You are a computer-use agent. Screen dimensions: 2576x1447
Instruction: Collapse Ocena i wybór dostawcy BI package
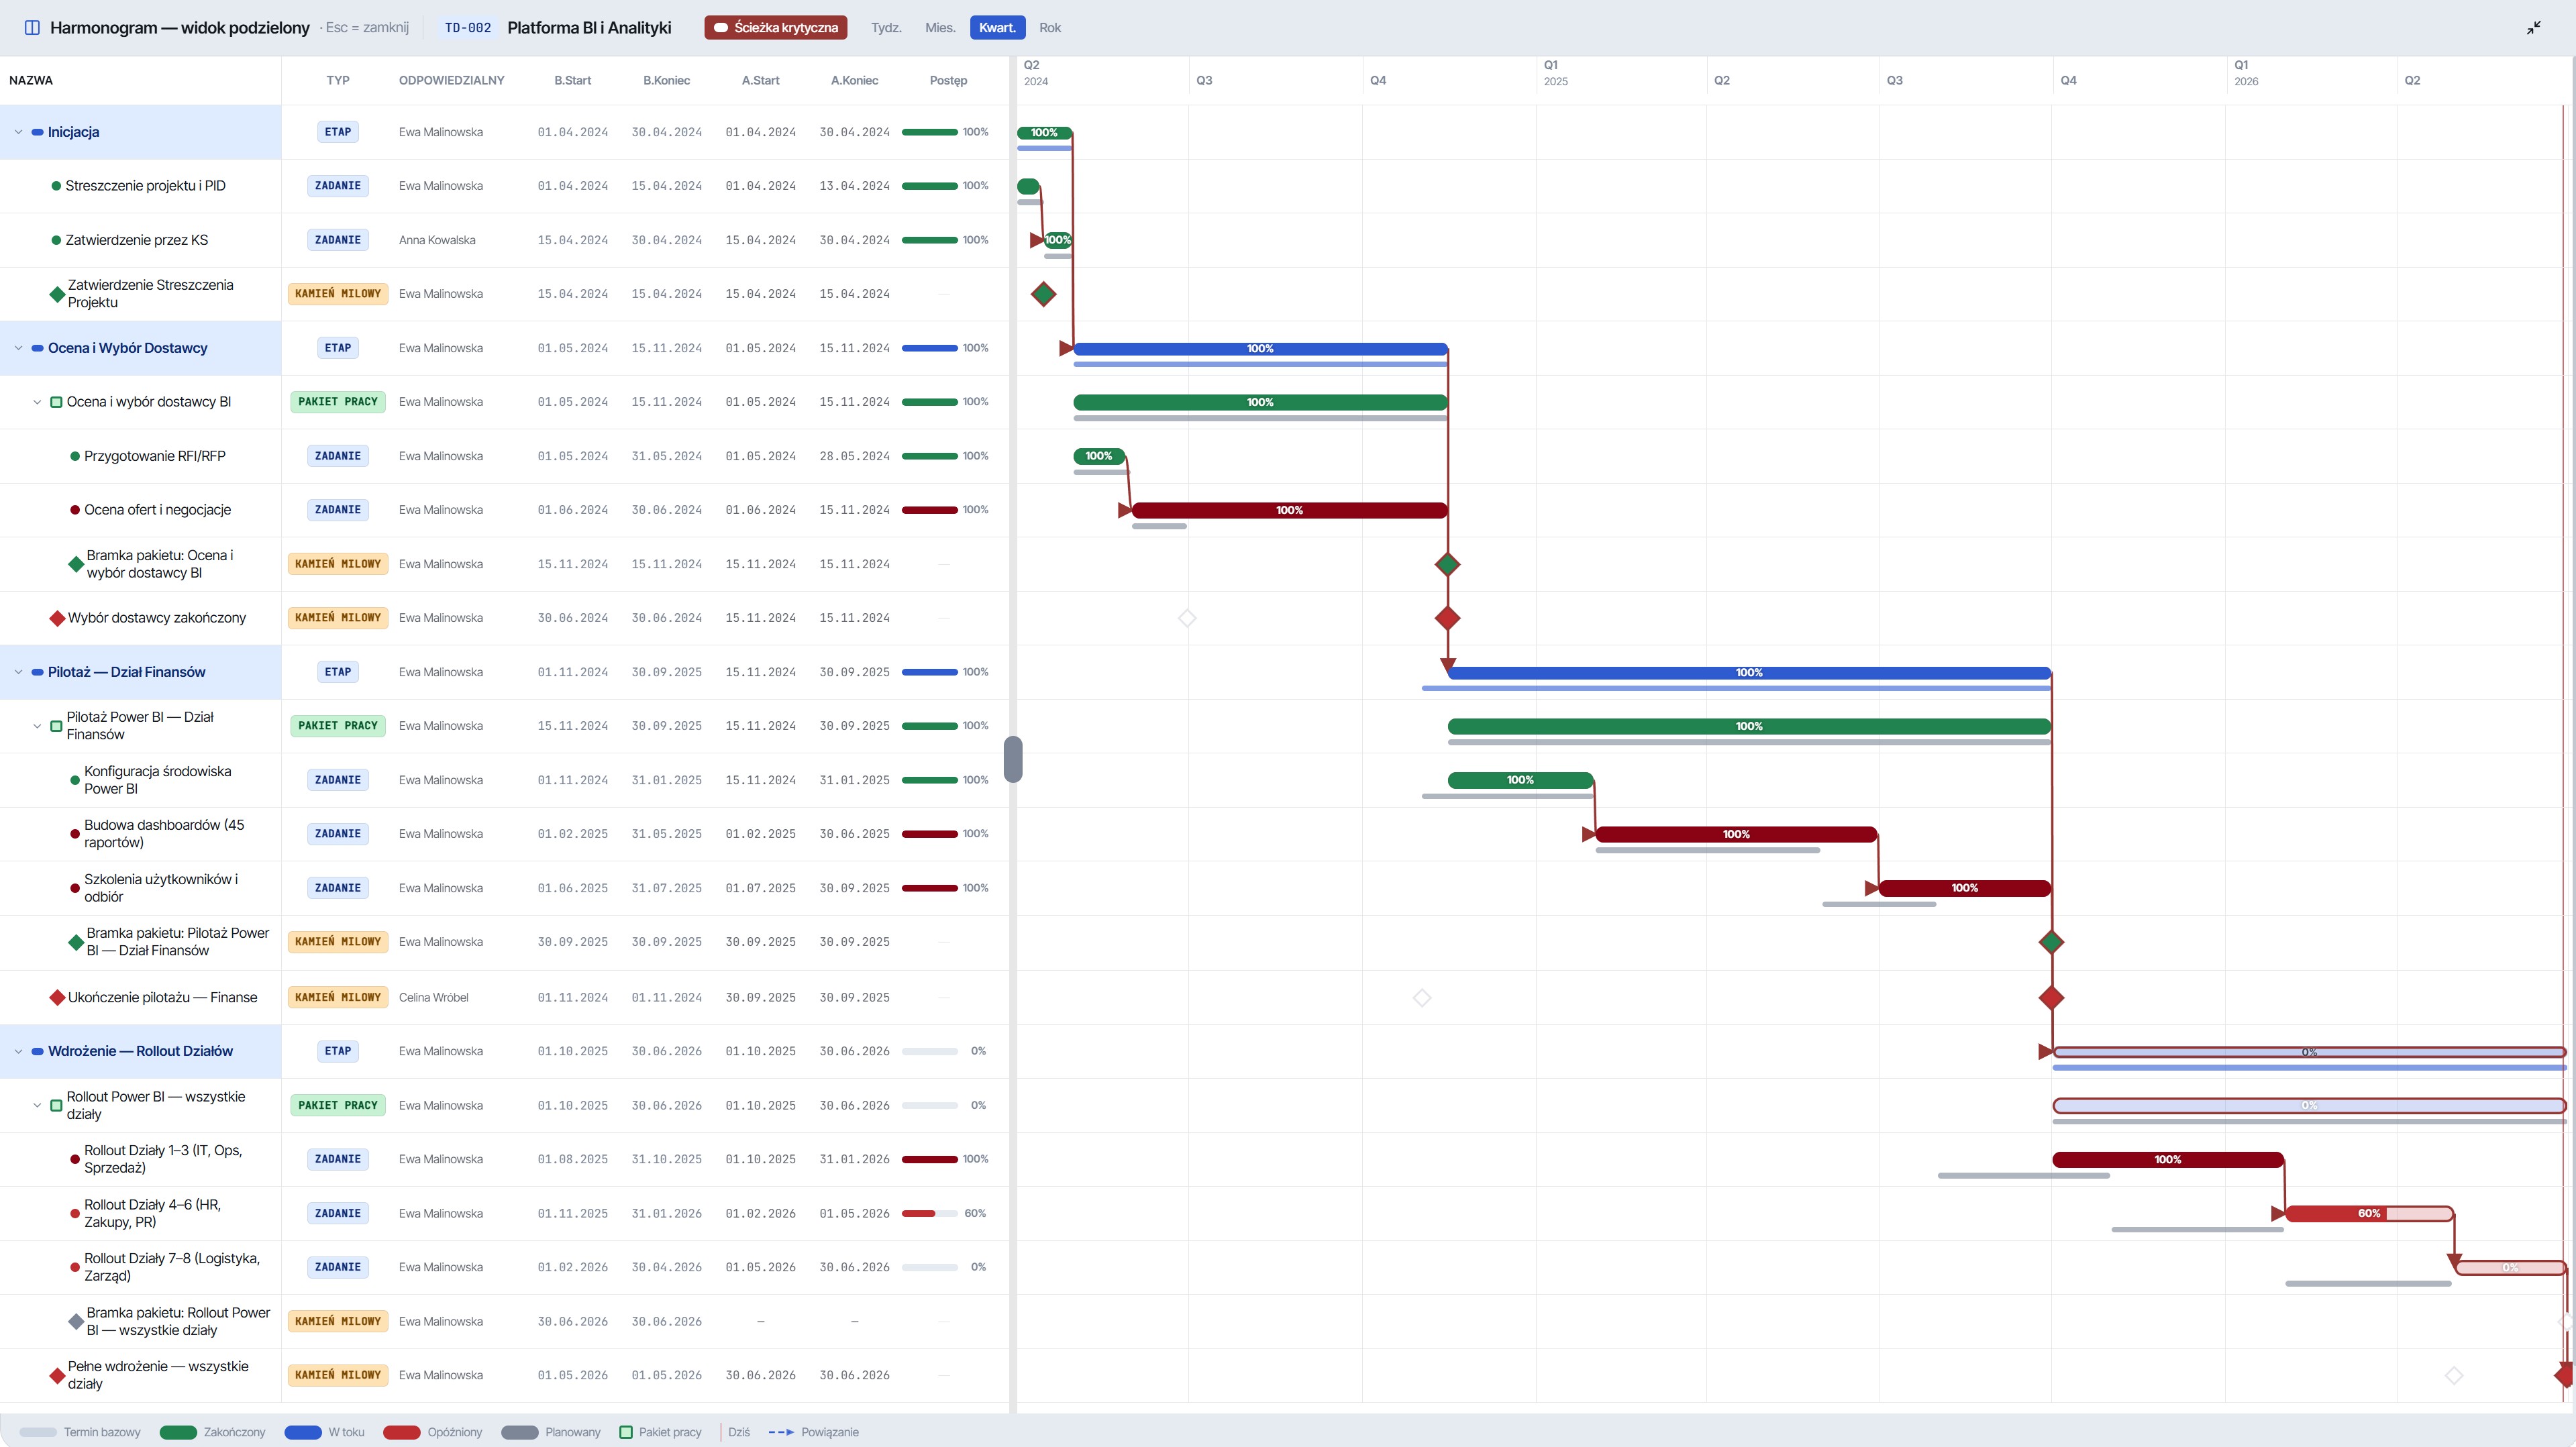pos(37,402)
